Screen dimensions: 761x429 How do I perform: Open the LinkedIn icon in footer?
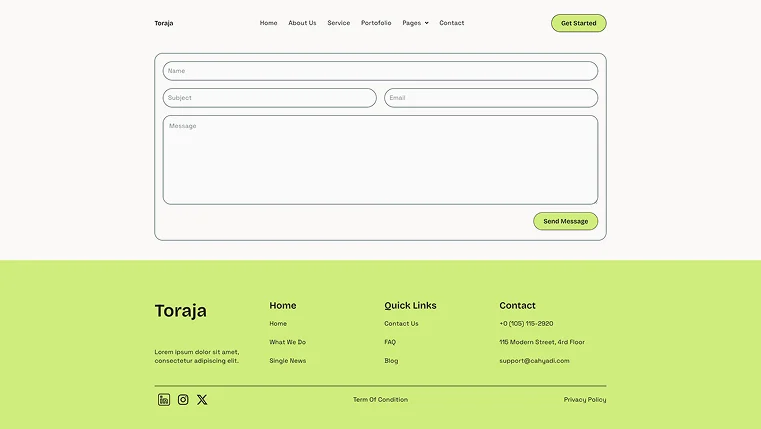(164, 399)
